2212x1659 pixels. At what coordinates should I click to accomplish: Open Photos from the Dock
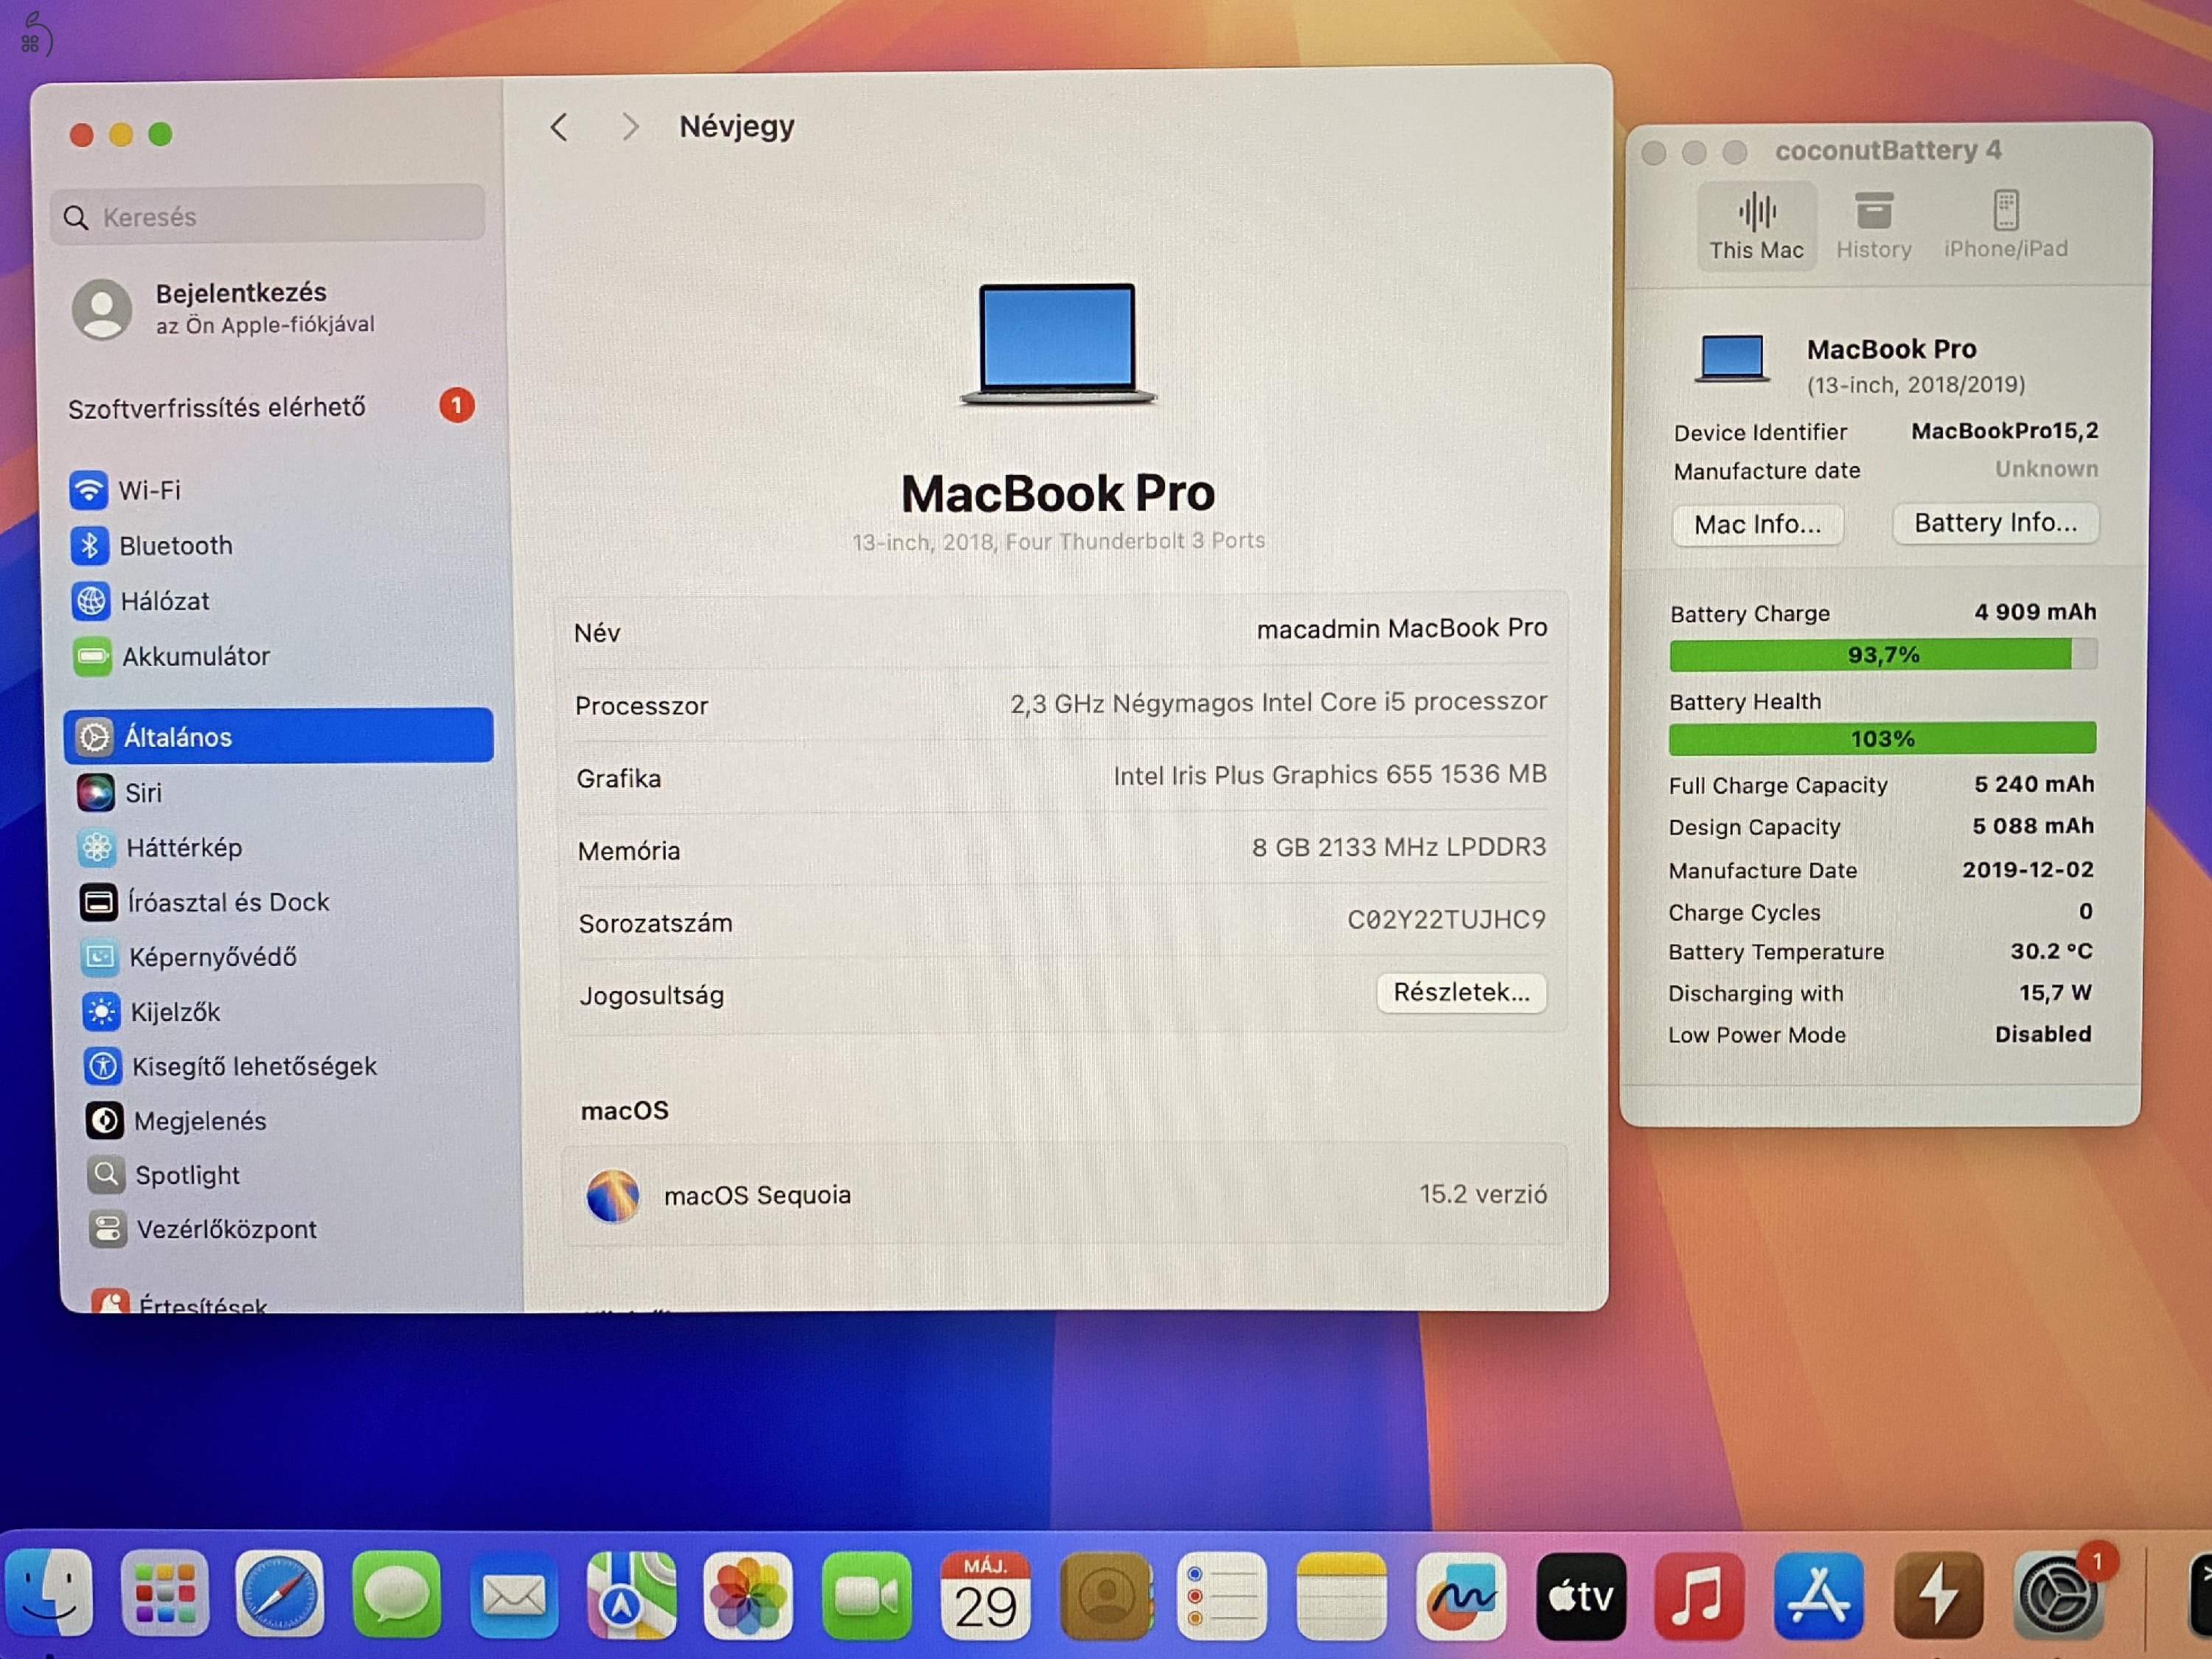point(748,1596)
